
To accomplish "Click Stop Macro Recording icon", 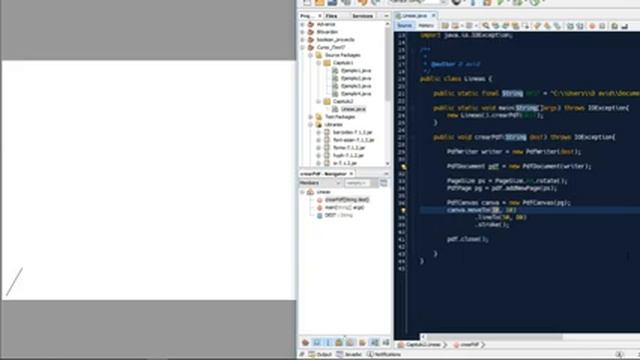I will pyautogui.click(x=602, y=26).
